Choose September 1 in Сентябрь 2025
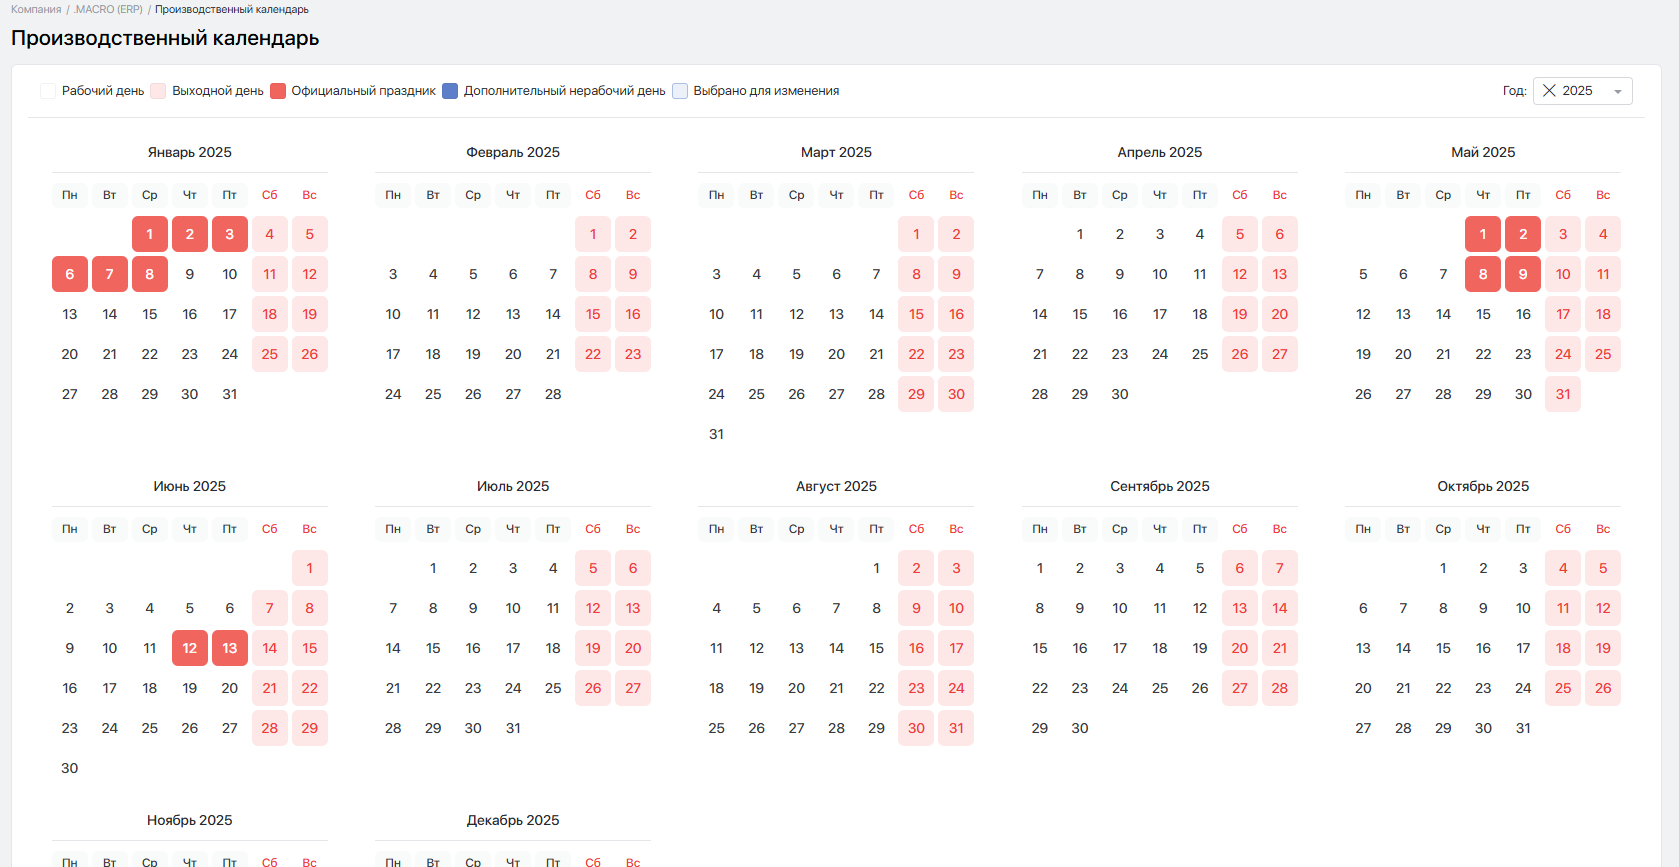This screenshot has height=867, width=1679. [1040, 568]
